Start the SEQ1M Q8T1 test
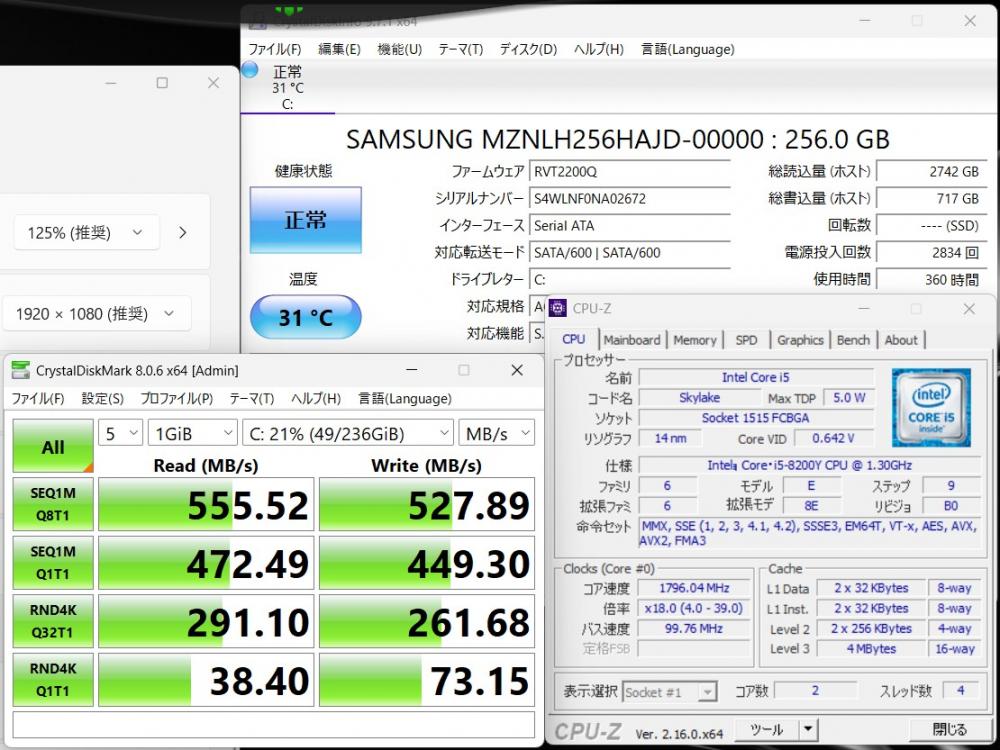The width and height of the screenshot is (1000, 750). (53, 505)
